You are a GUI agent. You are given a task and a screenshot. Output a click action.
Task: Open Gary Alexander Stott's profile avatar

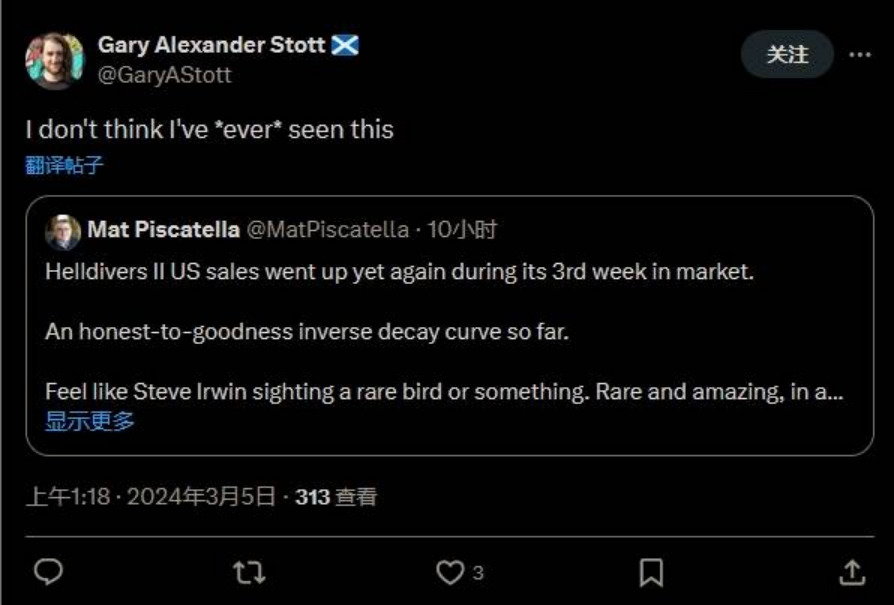pyautogui.click(x=54, y=61)
